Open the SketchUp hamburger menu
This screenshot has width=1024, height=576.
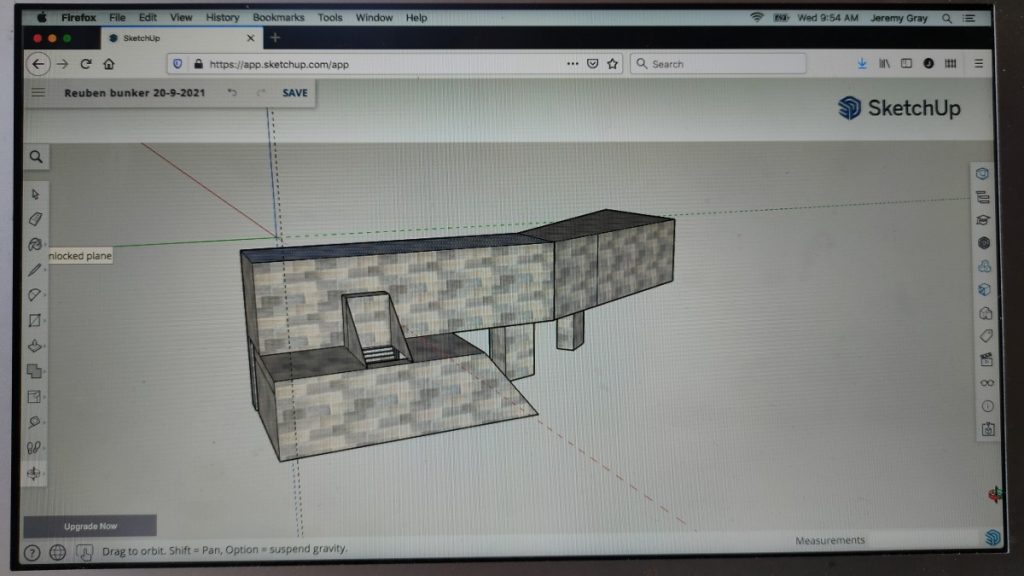(39, 93)
